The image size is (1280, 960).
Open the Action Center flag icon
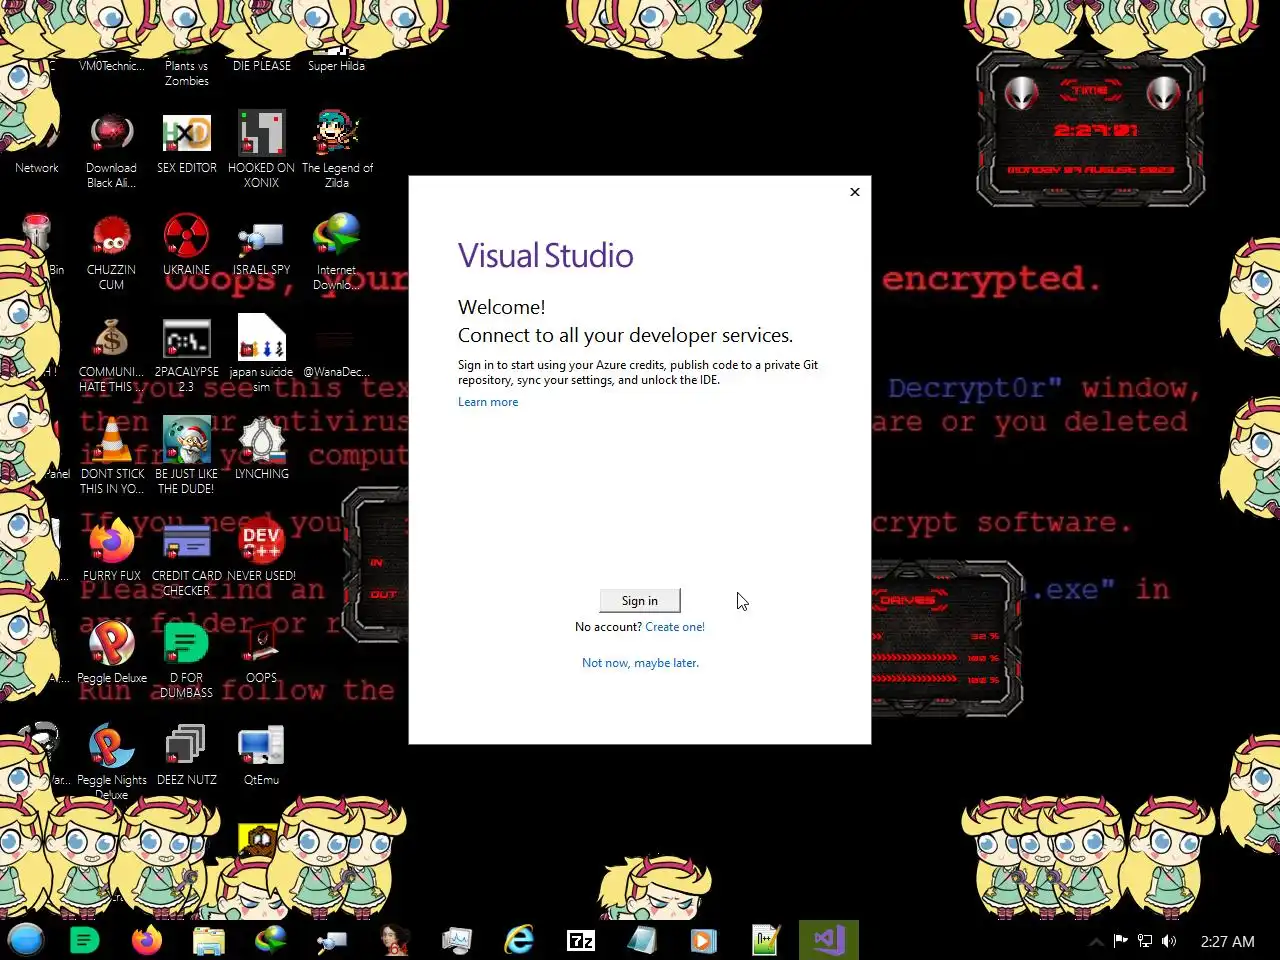pos(1120,941)
